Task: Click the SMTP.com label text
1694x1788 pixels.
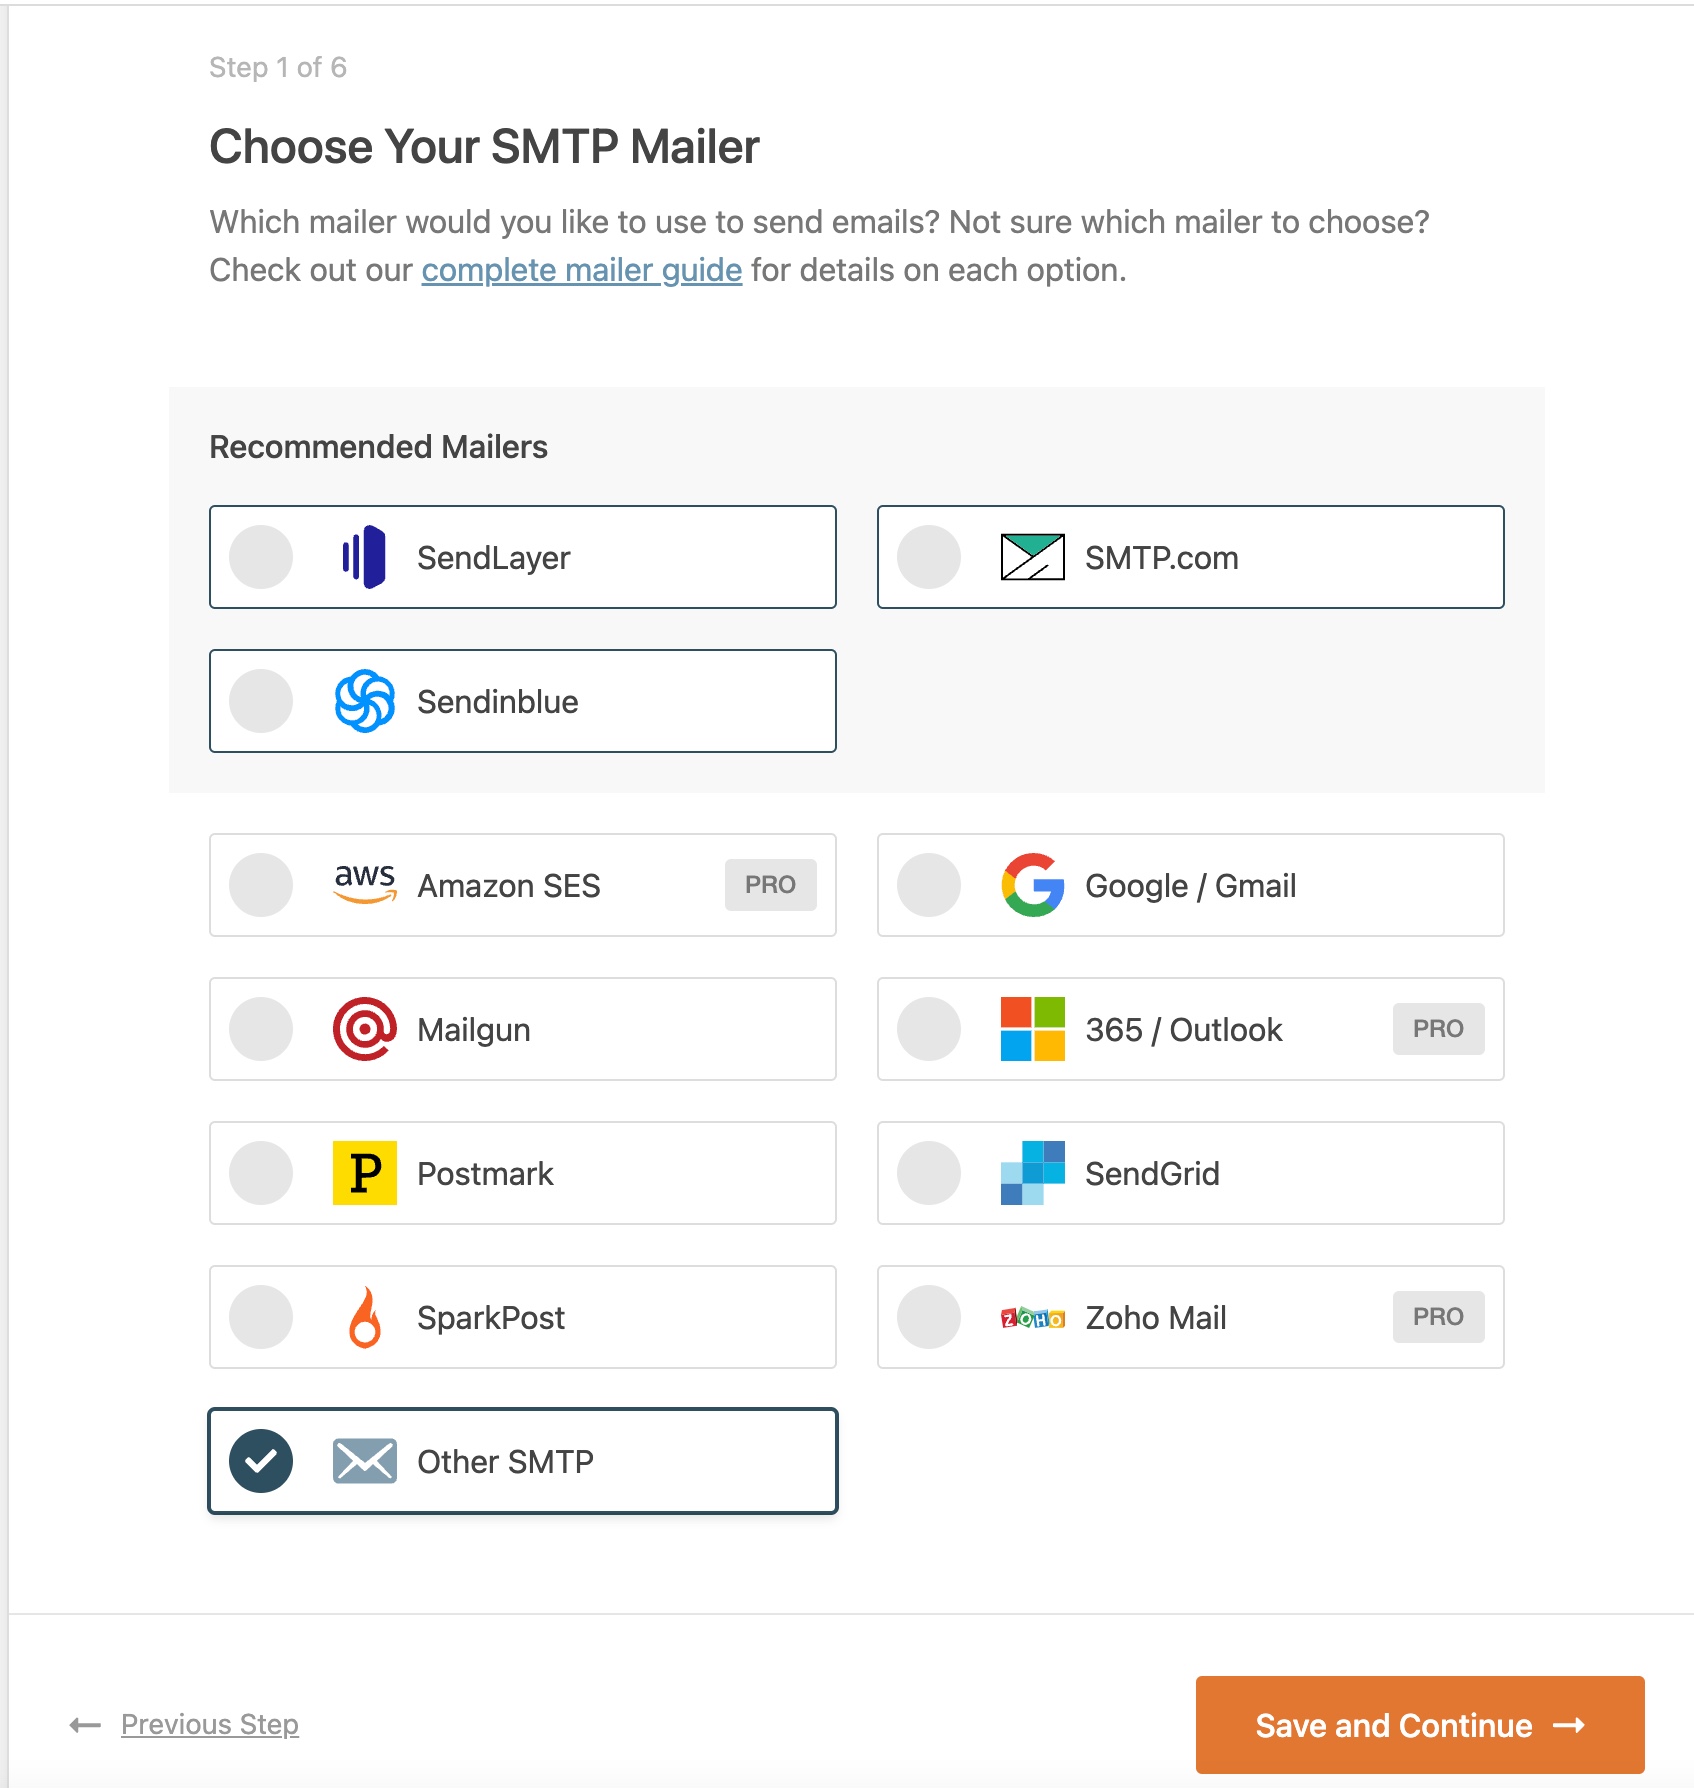Action: pyautogui.click(x=1161, y=558)
